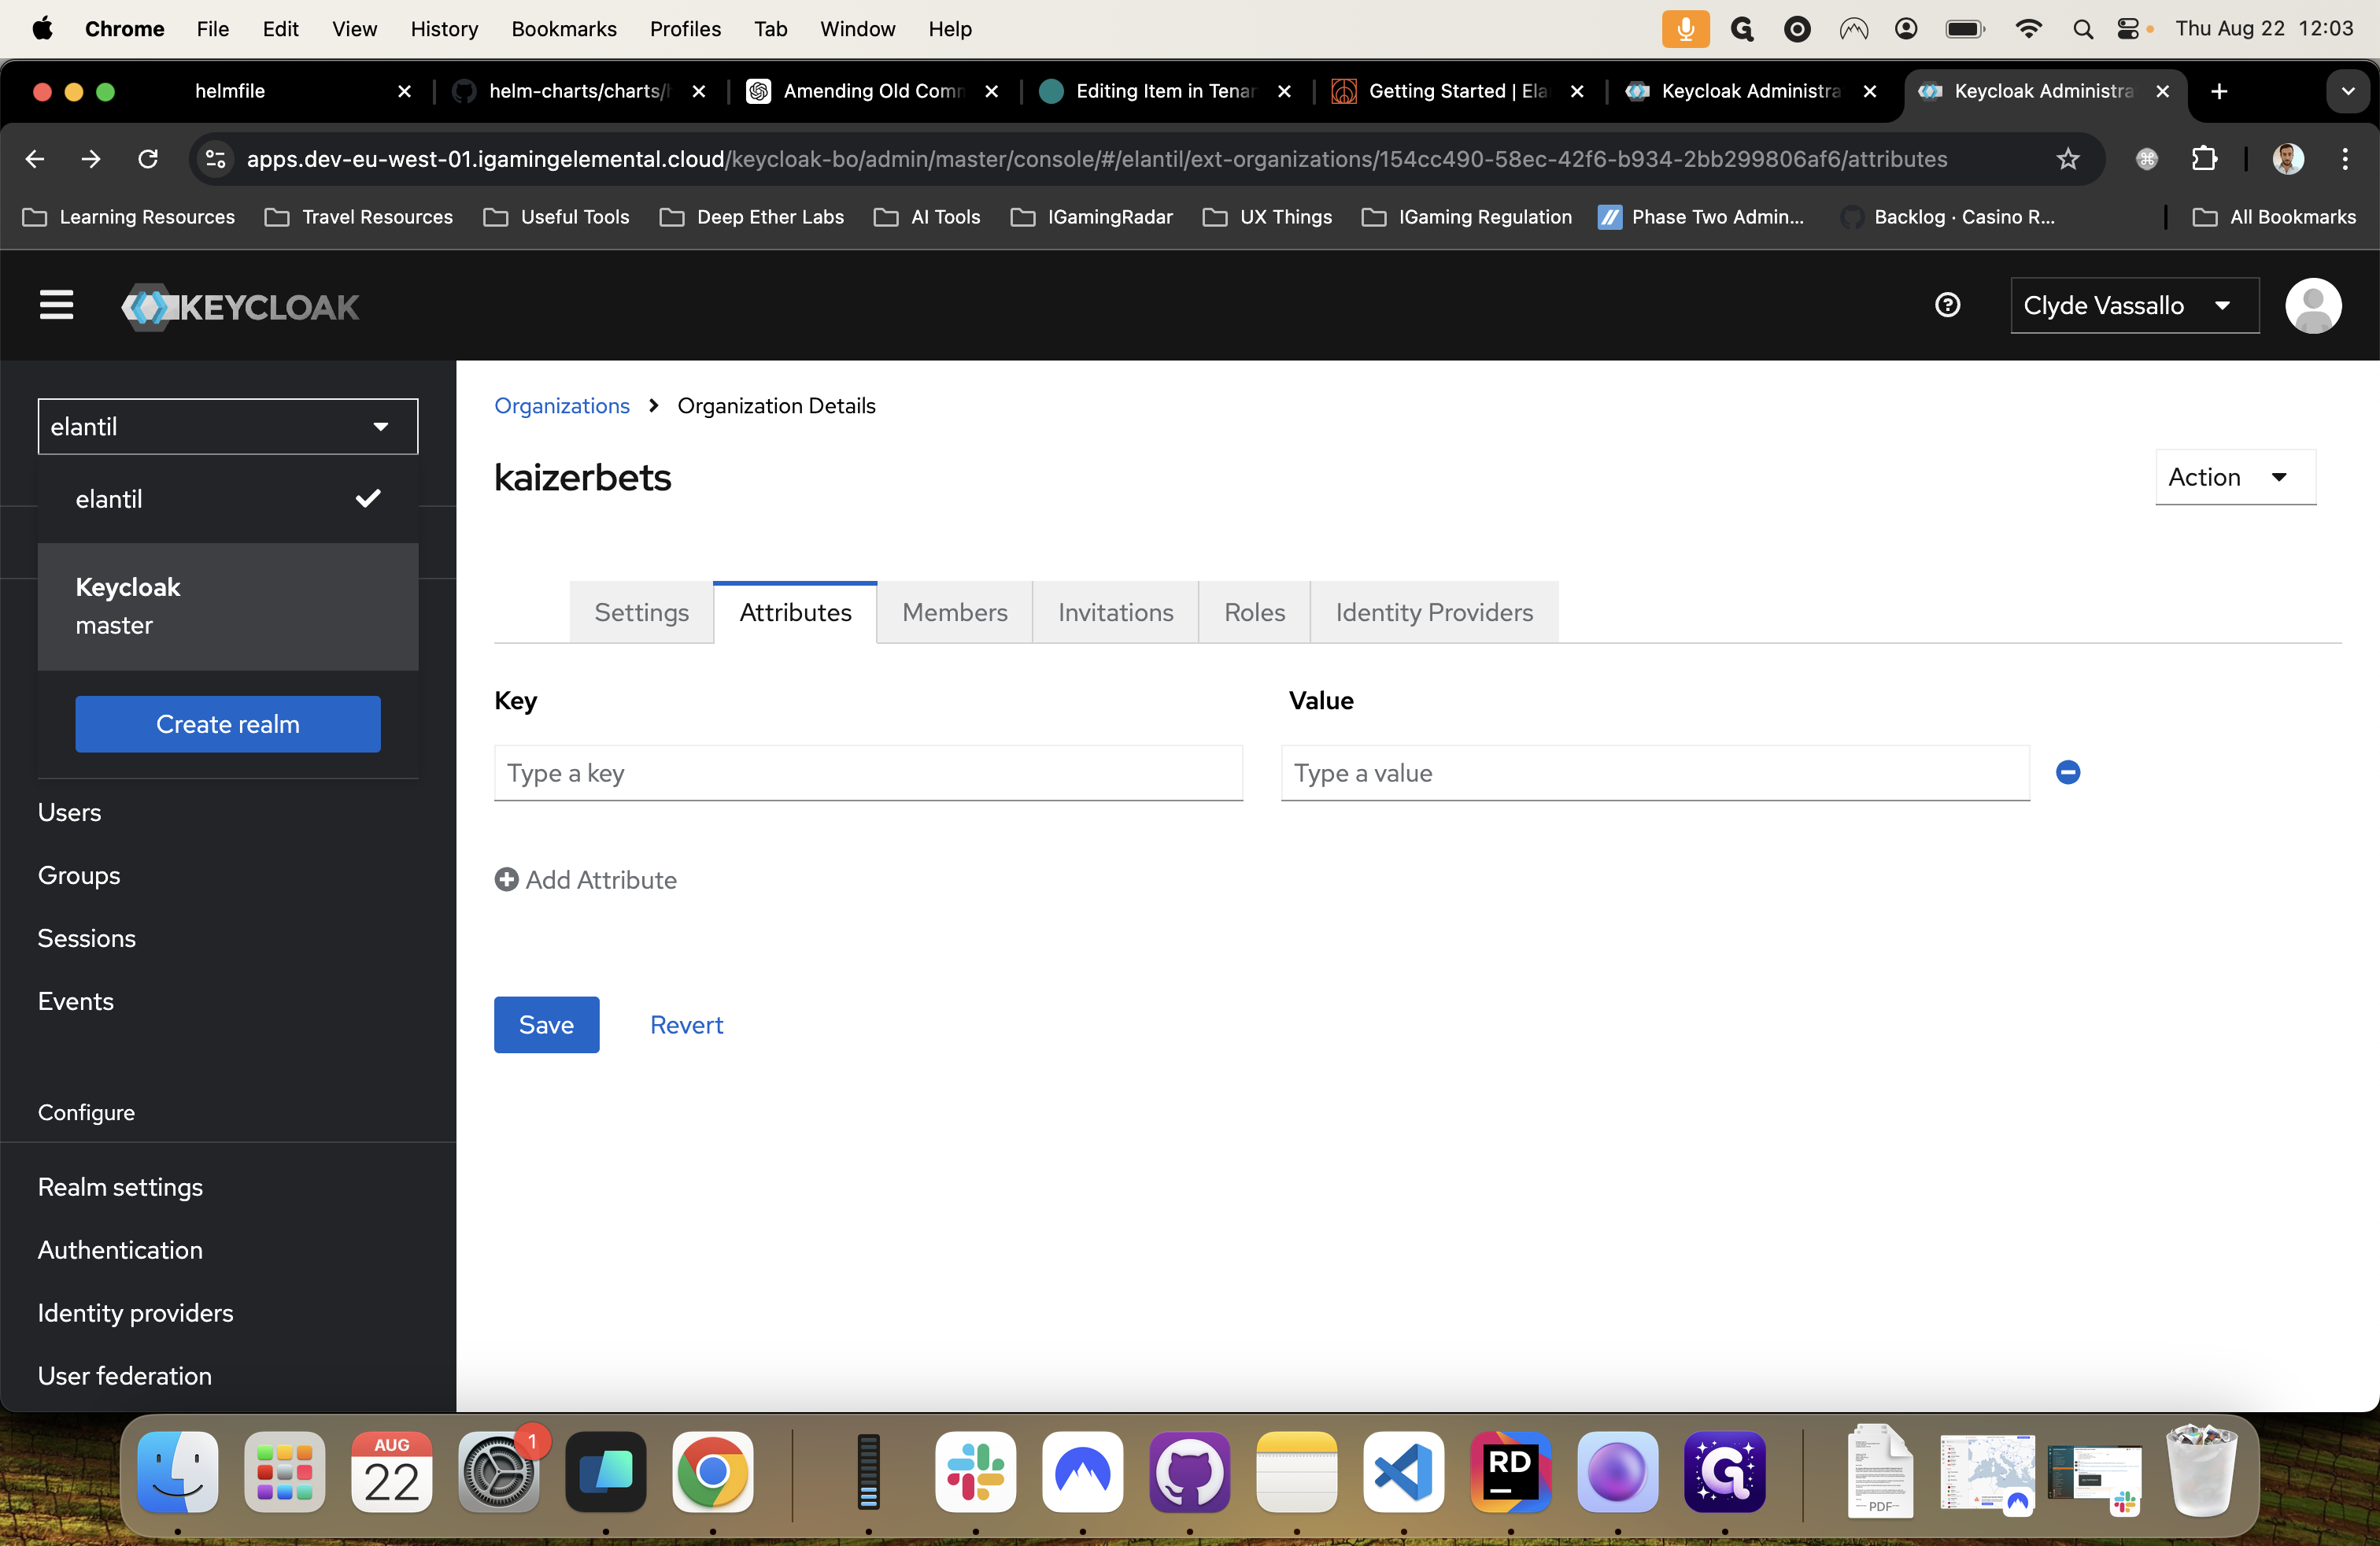Open the elantil realm selector dropdown
This screenshot has width=2380, height=1546.
[x=228, y=427]
